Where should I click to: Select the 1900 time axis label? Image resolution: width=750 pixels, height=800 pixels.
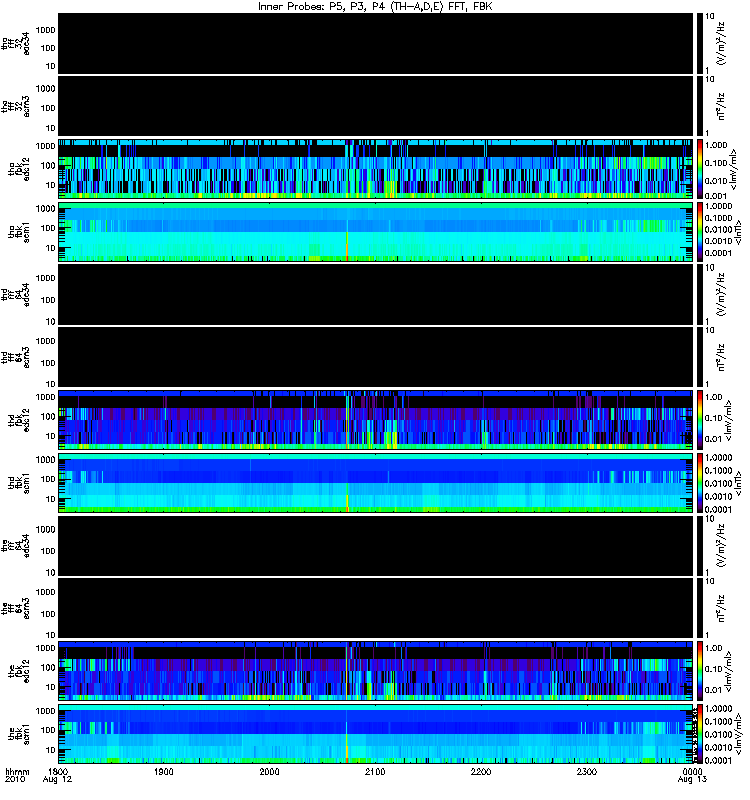164,771
